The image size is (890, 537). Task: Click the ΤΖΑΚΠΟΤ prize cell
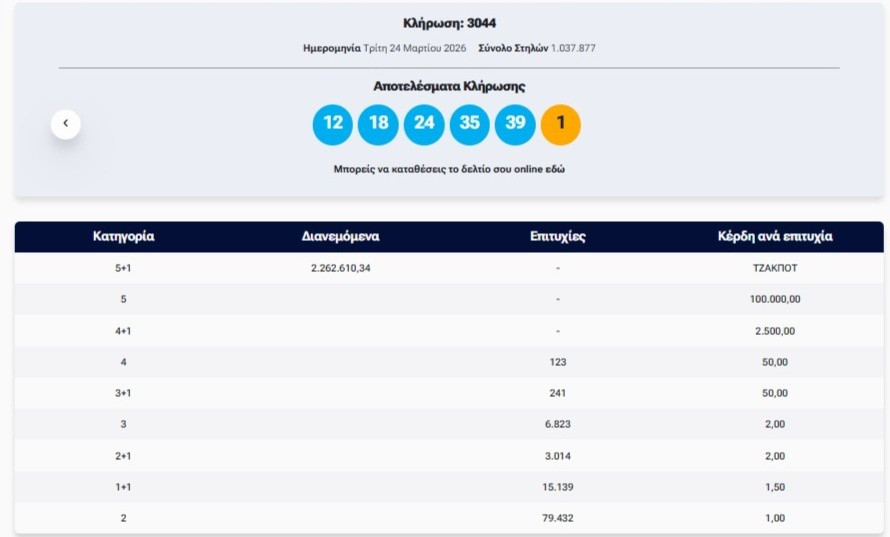point(774,268)
